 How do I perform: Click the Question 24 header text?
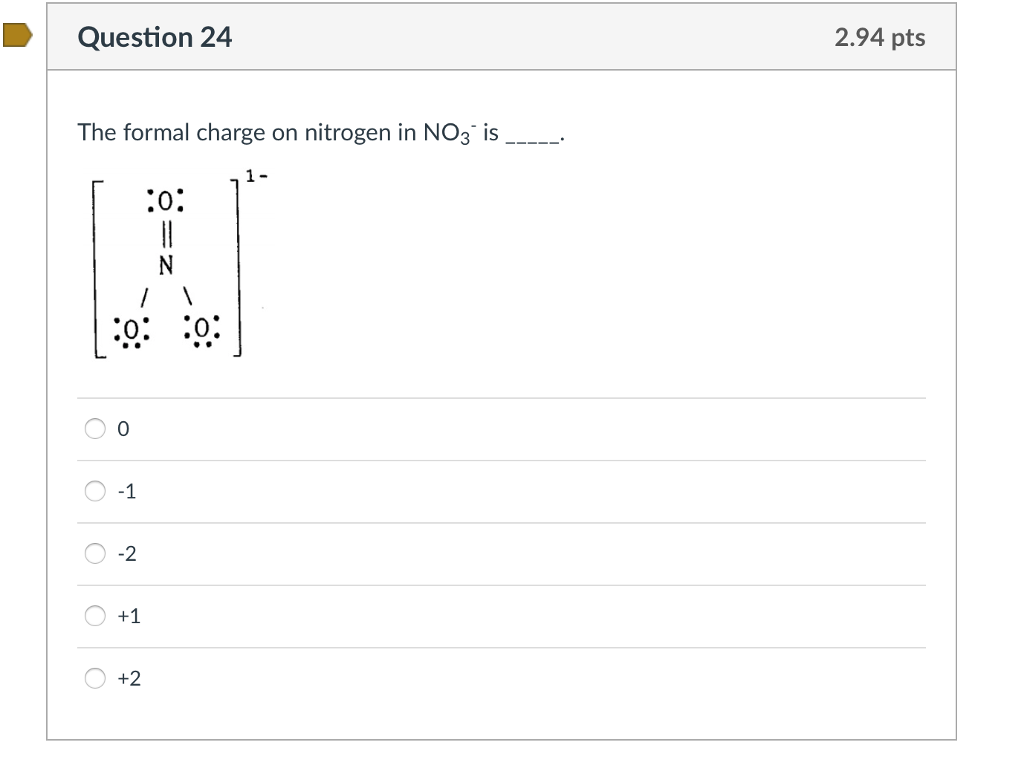tap(154, 37)
